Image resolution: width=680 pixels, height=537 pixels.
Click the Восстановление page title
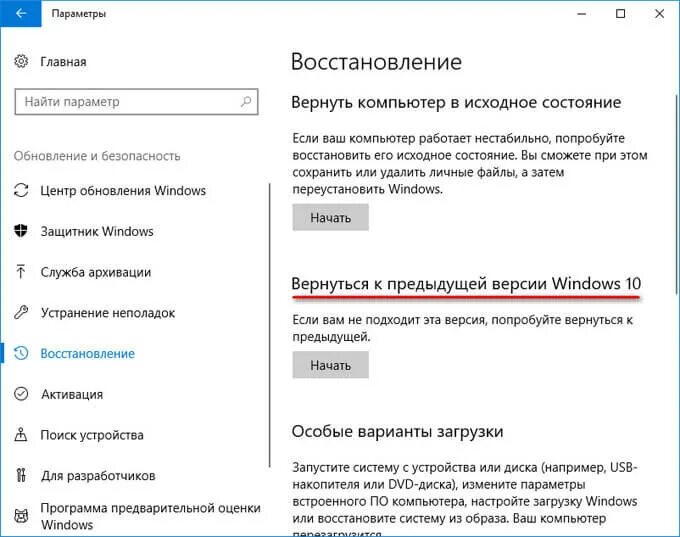[x=376, y=62]
